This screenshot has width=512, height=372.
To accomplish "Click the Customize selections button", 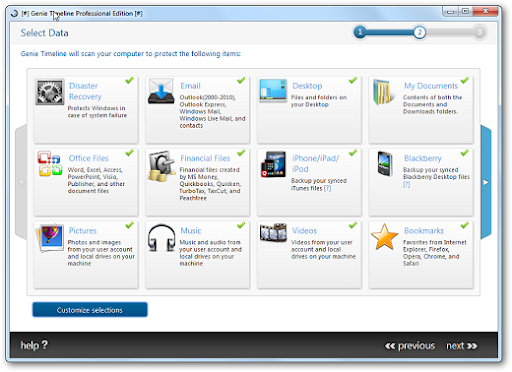I will (x=90, y=310).
